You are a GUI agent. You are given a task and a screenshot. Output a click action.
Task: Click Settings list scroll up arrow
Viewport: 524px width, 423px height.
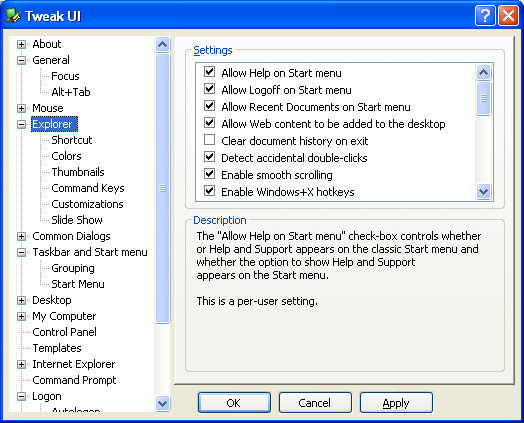(484, 72)
